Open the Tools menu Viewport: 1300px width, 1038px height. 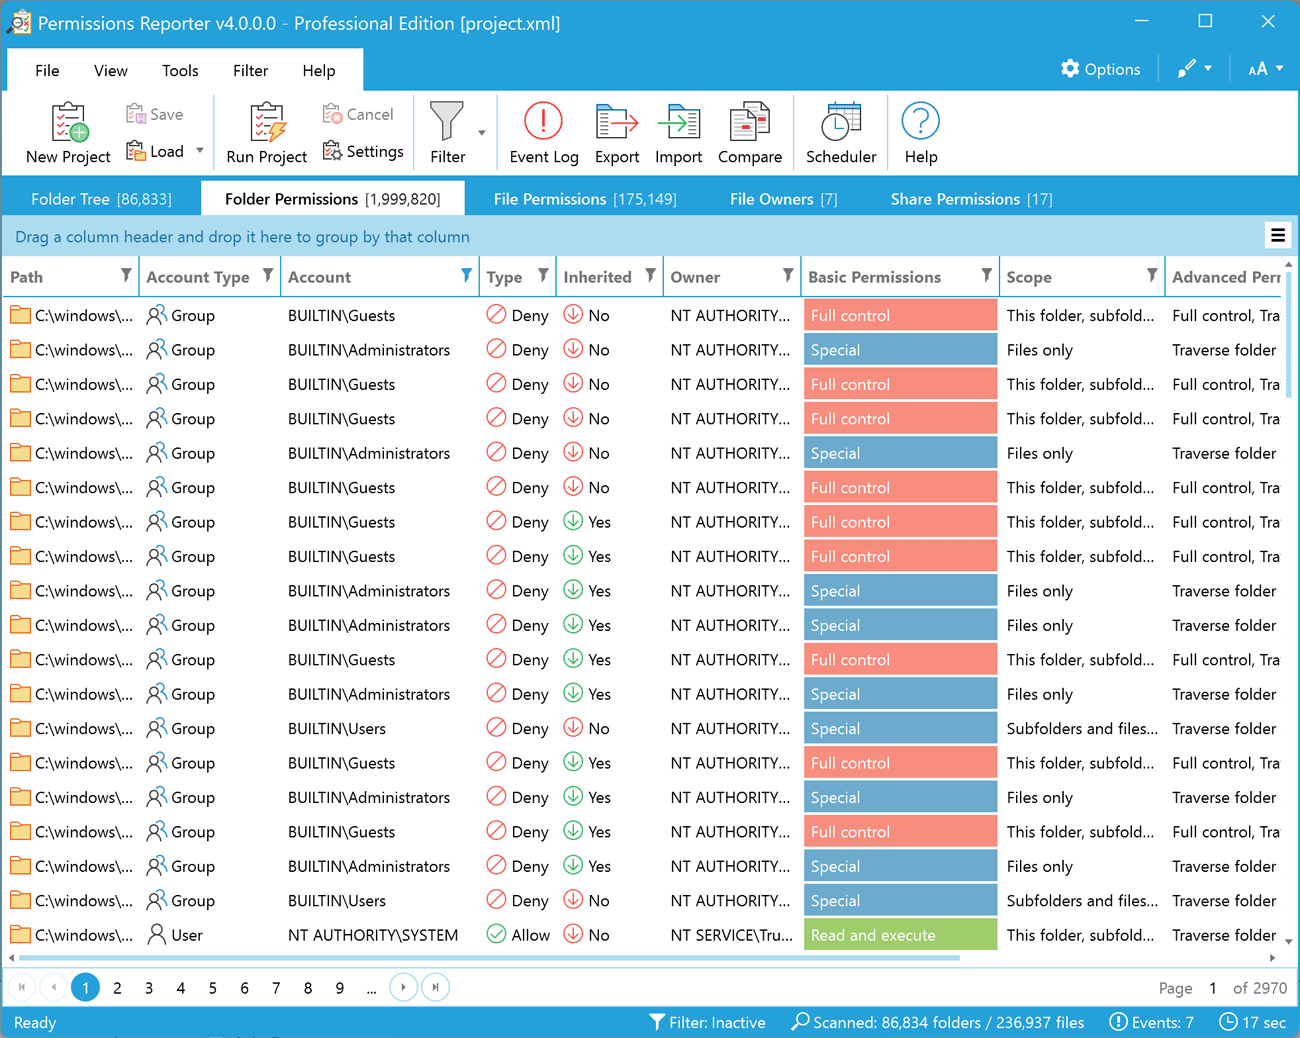click(x=180, y=70)
